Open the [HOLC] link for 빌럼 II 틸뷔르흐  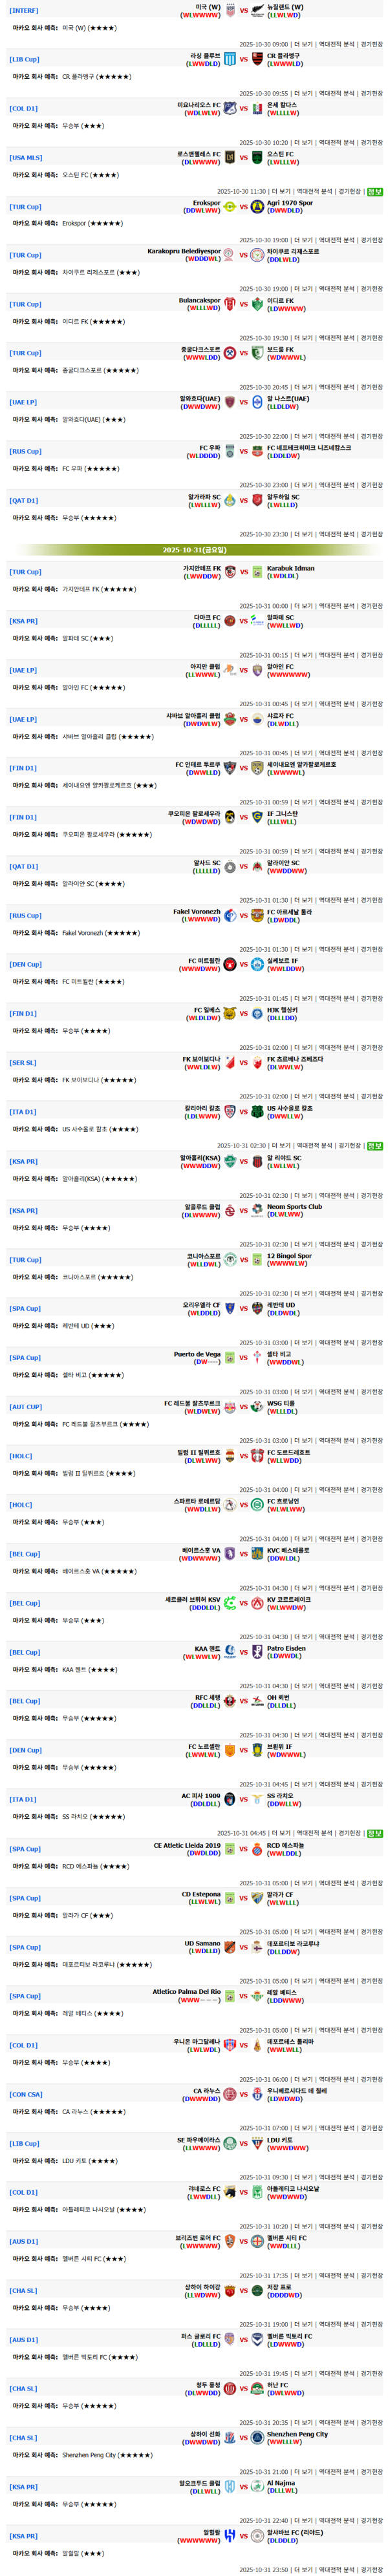[x=21, y=1456]
